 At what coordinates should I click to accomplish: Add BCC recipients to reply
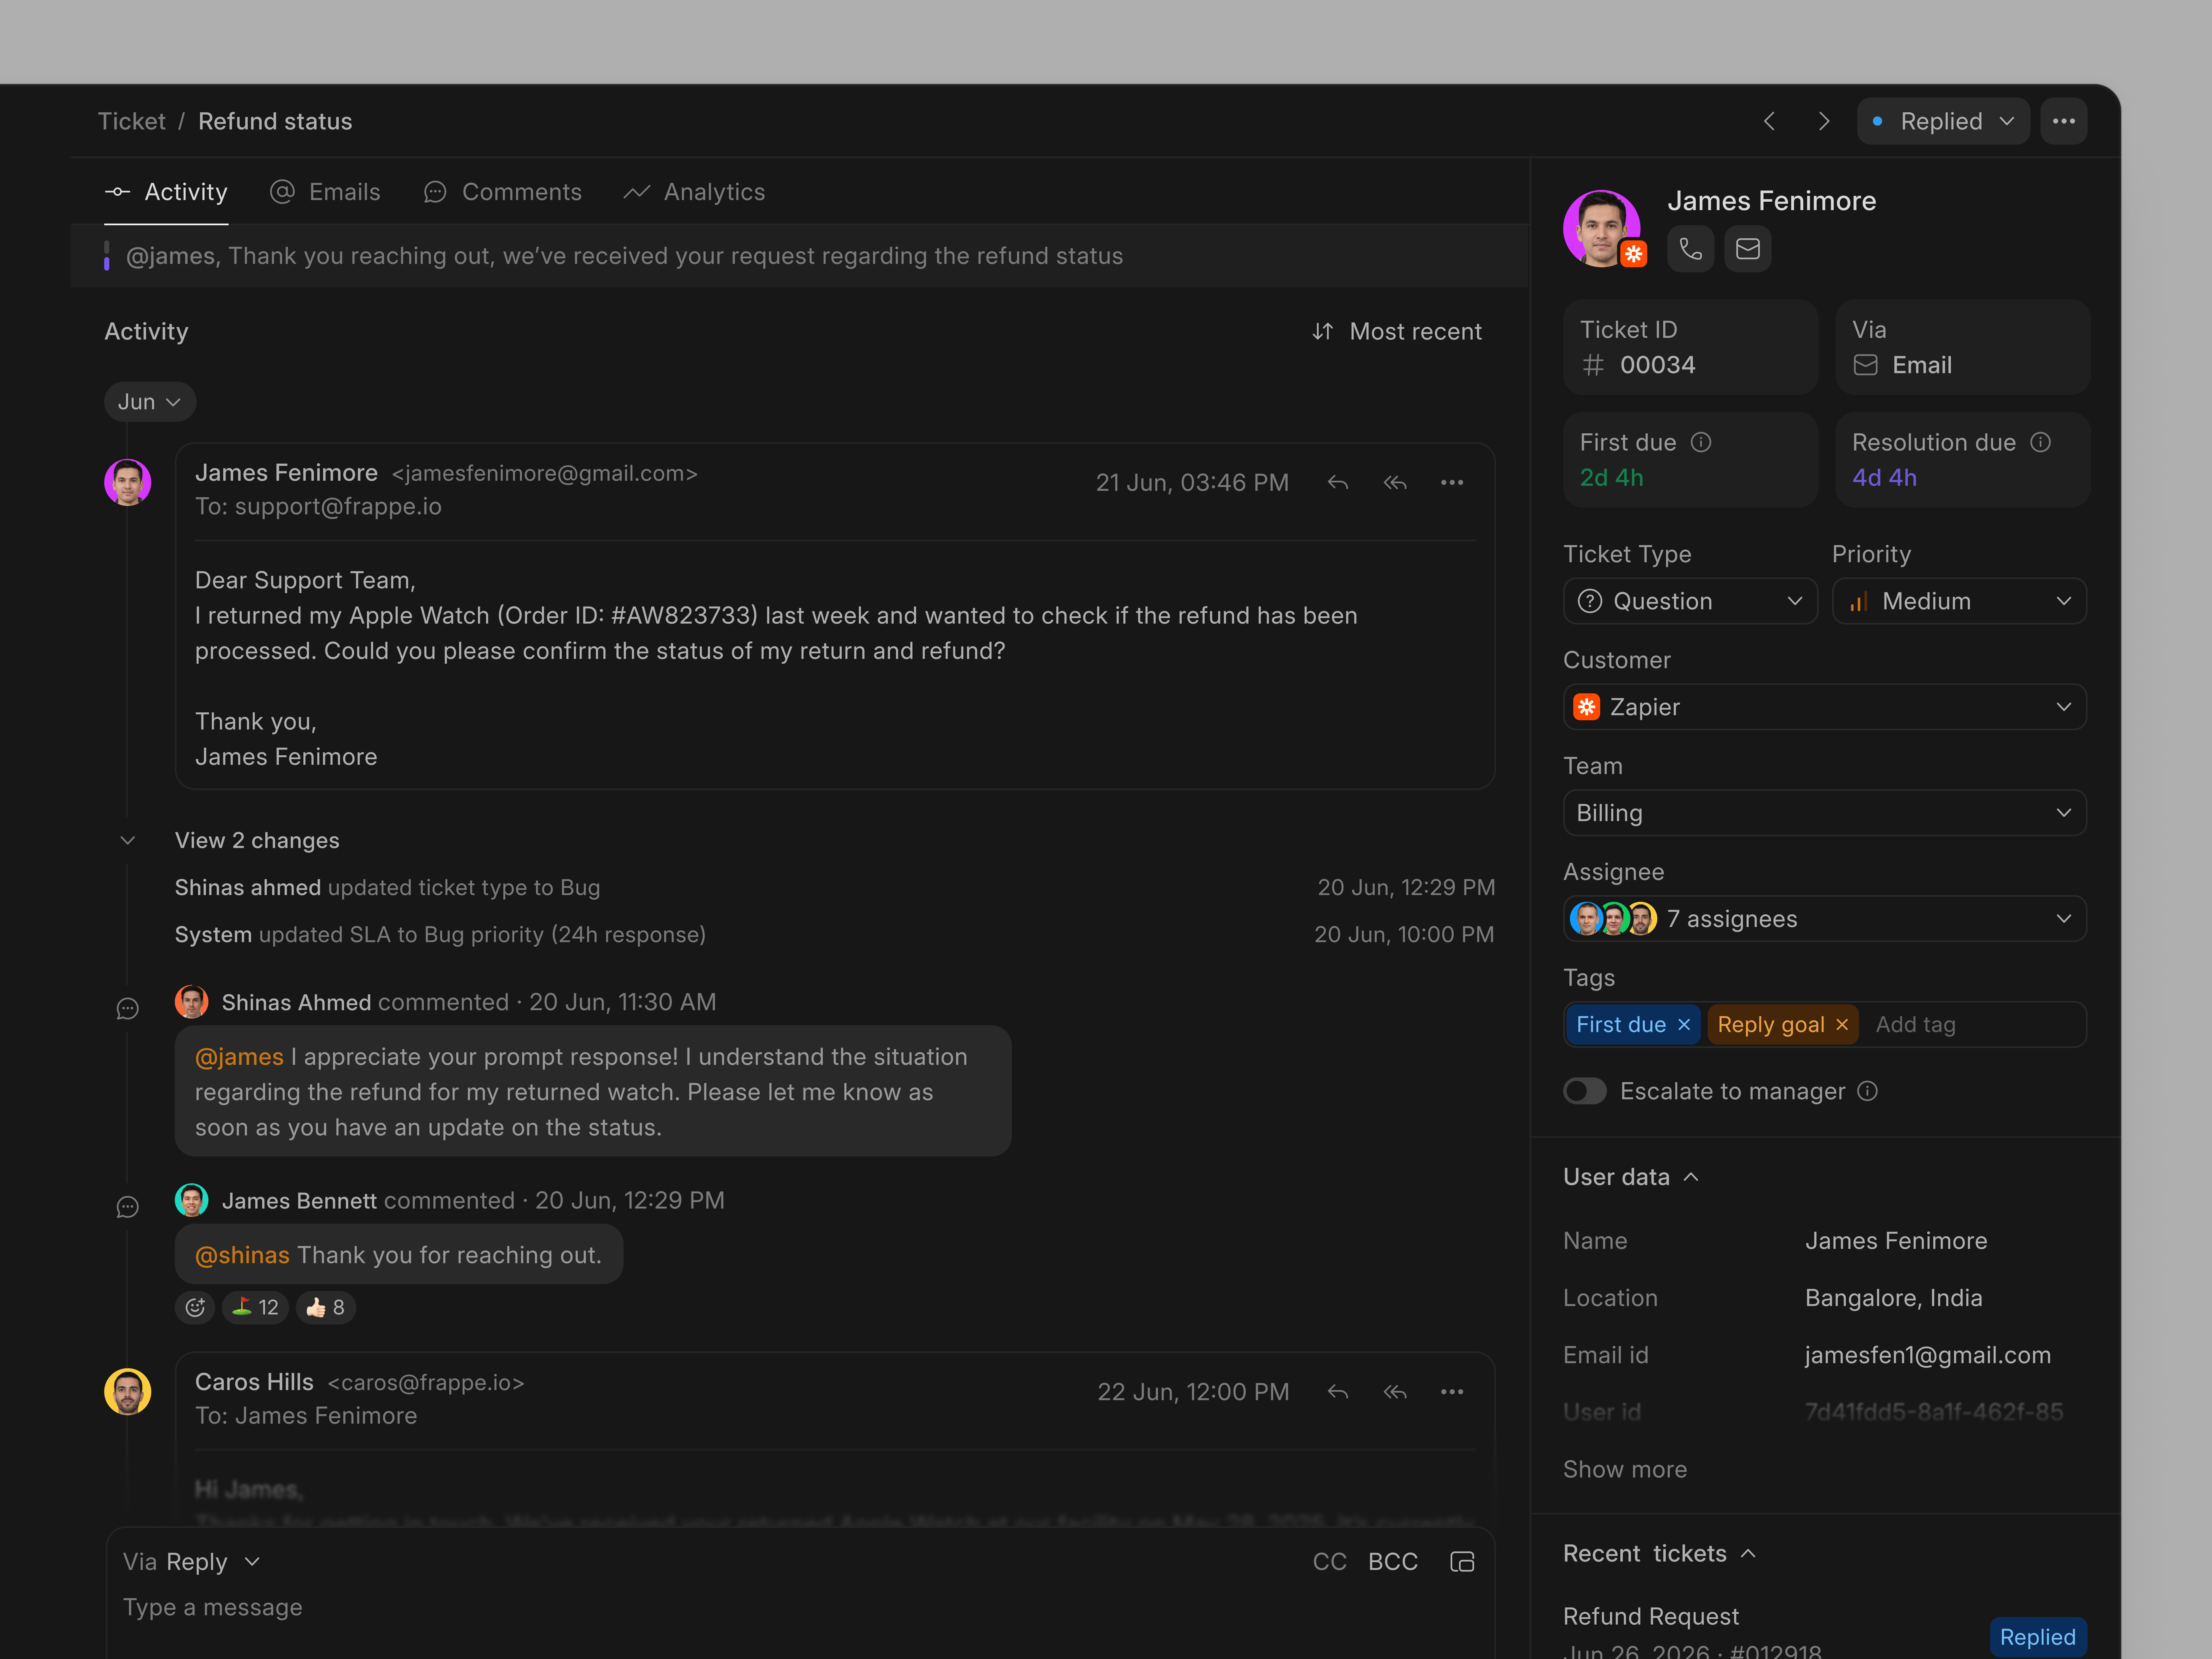pyautogui.click(x=1393, y=1562)
